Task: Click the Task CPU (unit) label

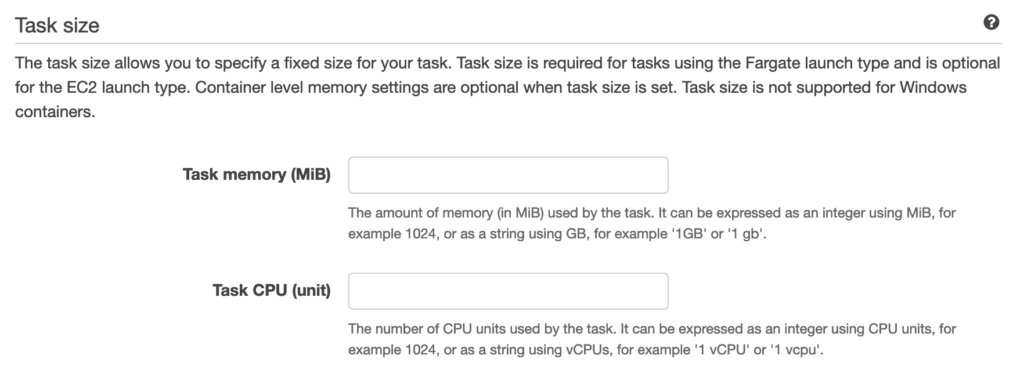Action: [272, 291]
